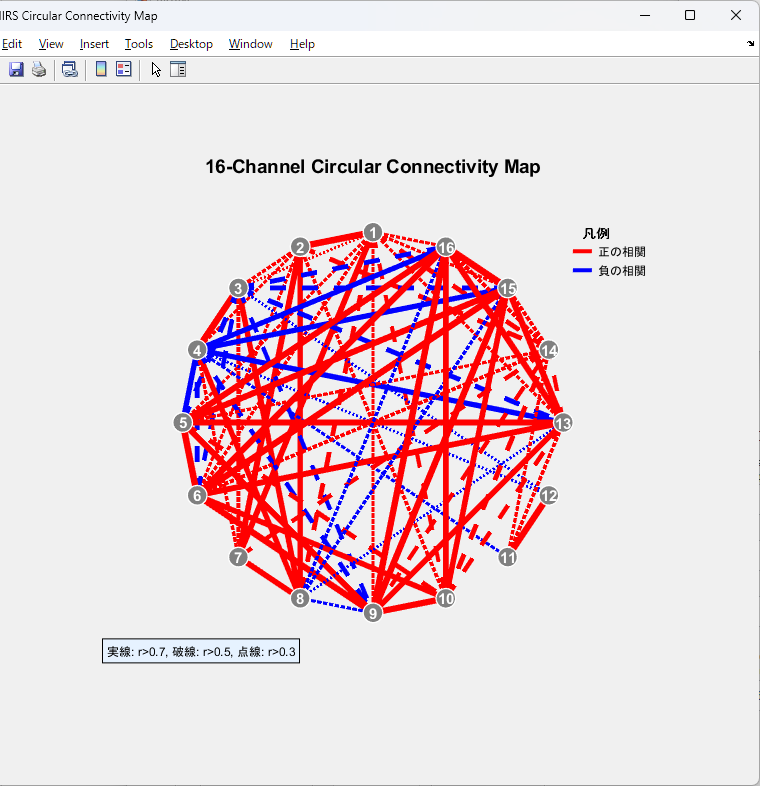This screenshot has height=786, width=760.
Task: Open the View menu
Action: (x=51, y=44)
